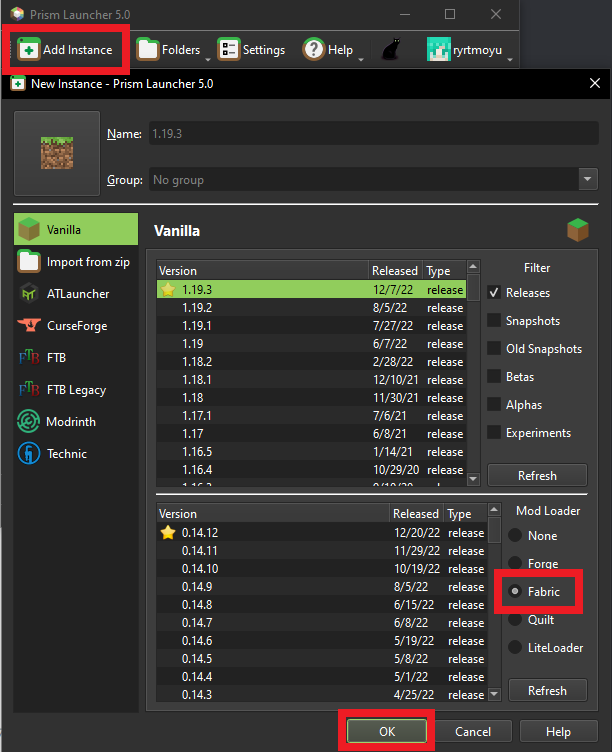Open the ATLauncher modpack page

click(x=76, y=294)
